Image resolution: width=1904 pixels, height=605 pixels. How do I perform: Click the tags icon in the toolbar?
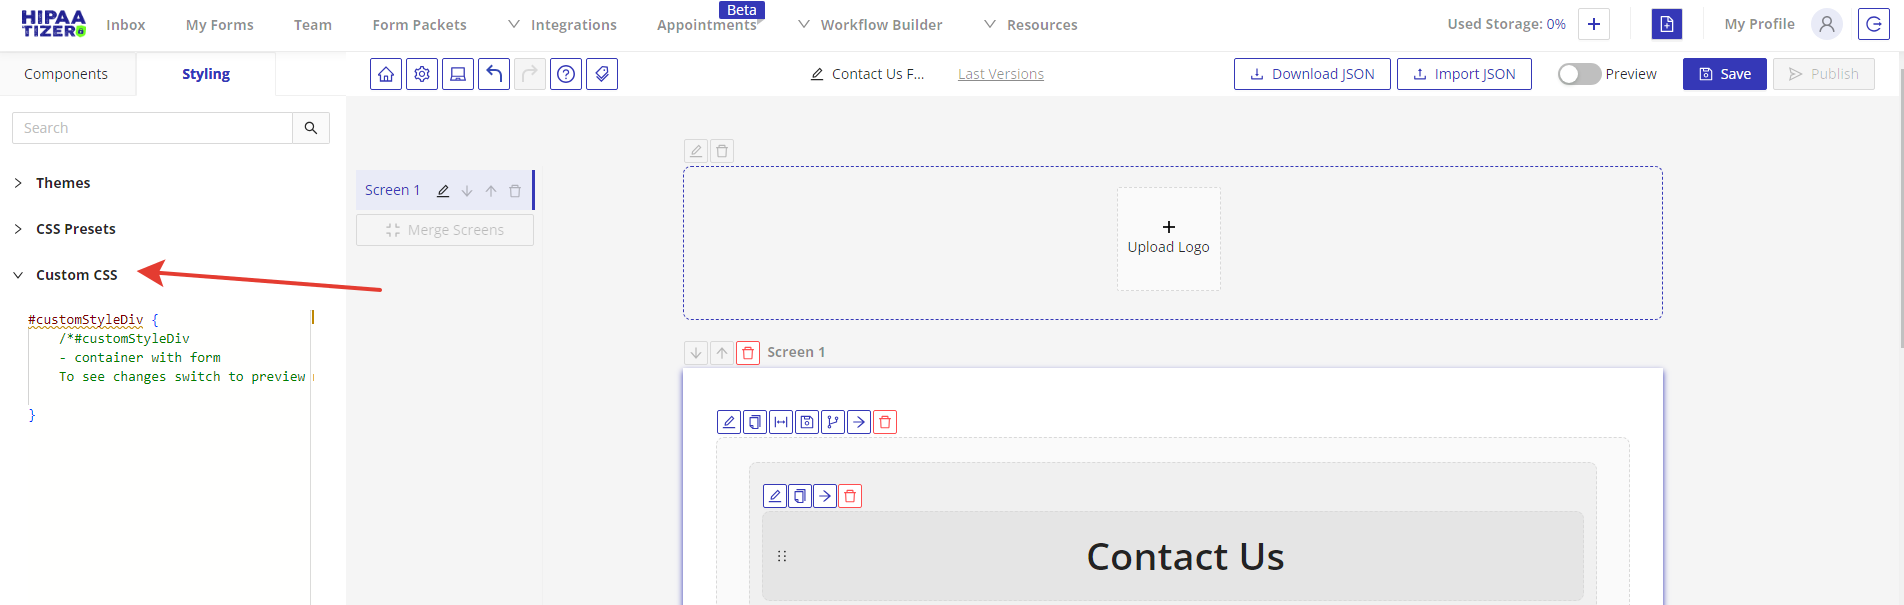[602, 74]
